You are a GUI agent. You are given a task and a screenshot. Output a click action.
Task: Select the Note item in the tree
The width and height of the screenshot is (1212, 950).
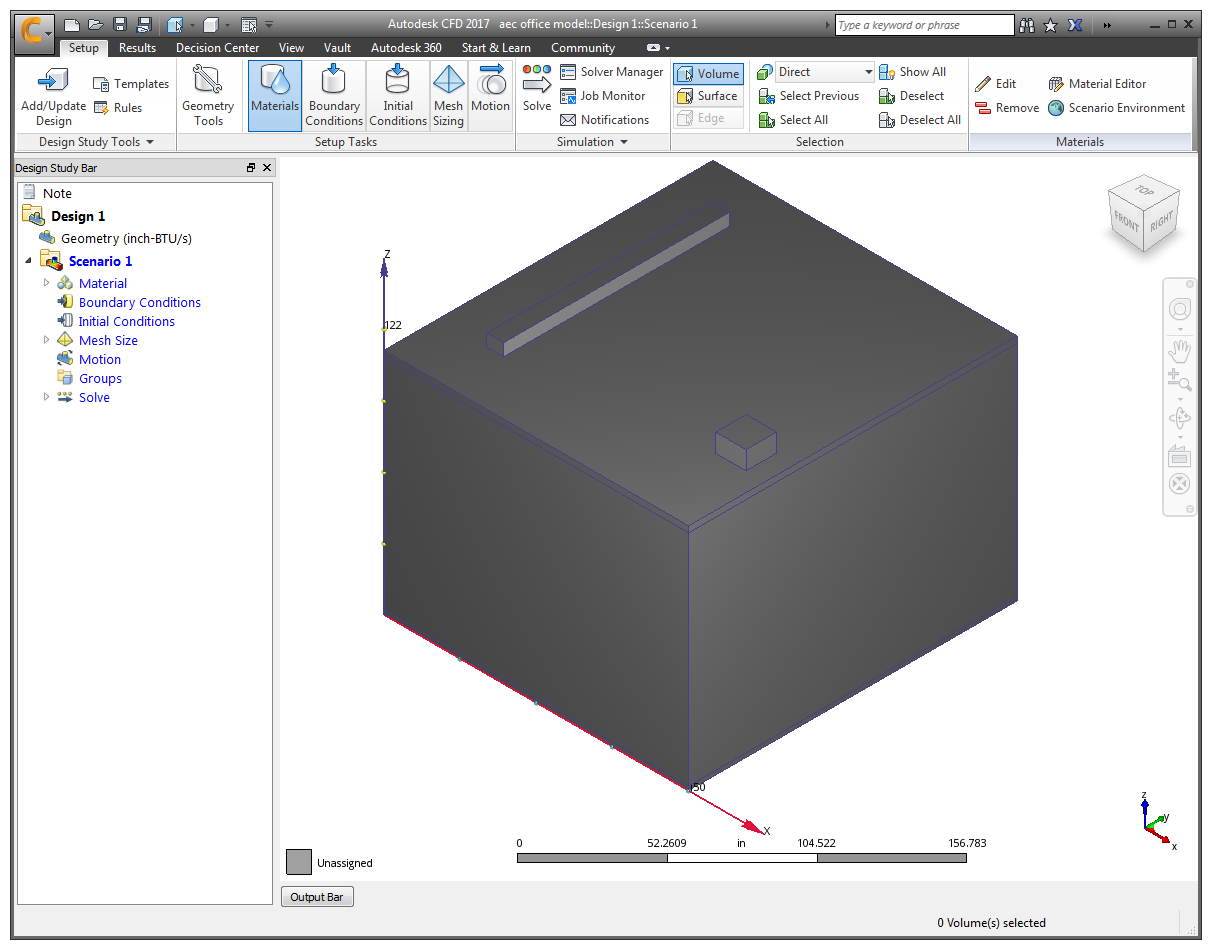coord(57,193)
